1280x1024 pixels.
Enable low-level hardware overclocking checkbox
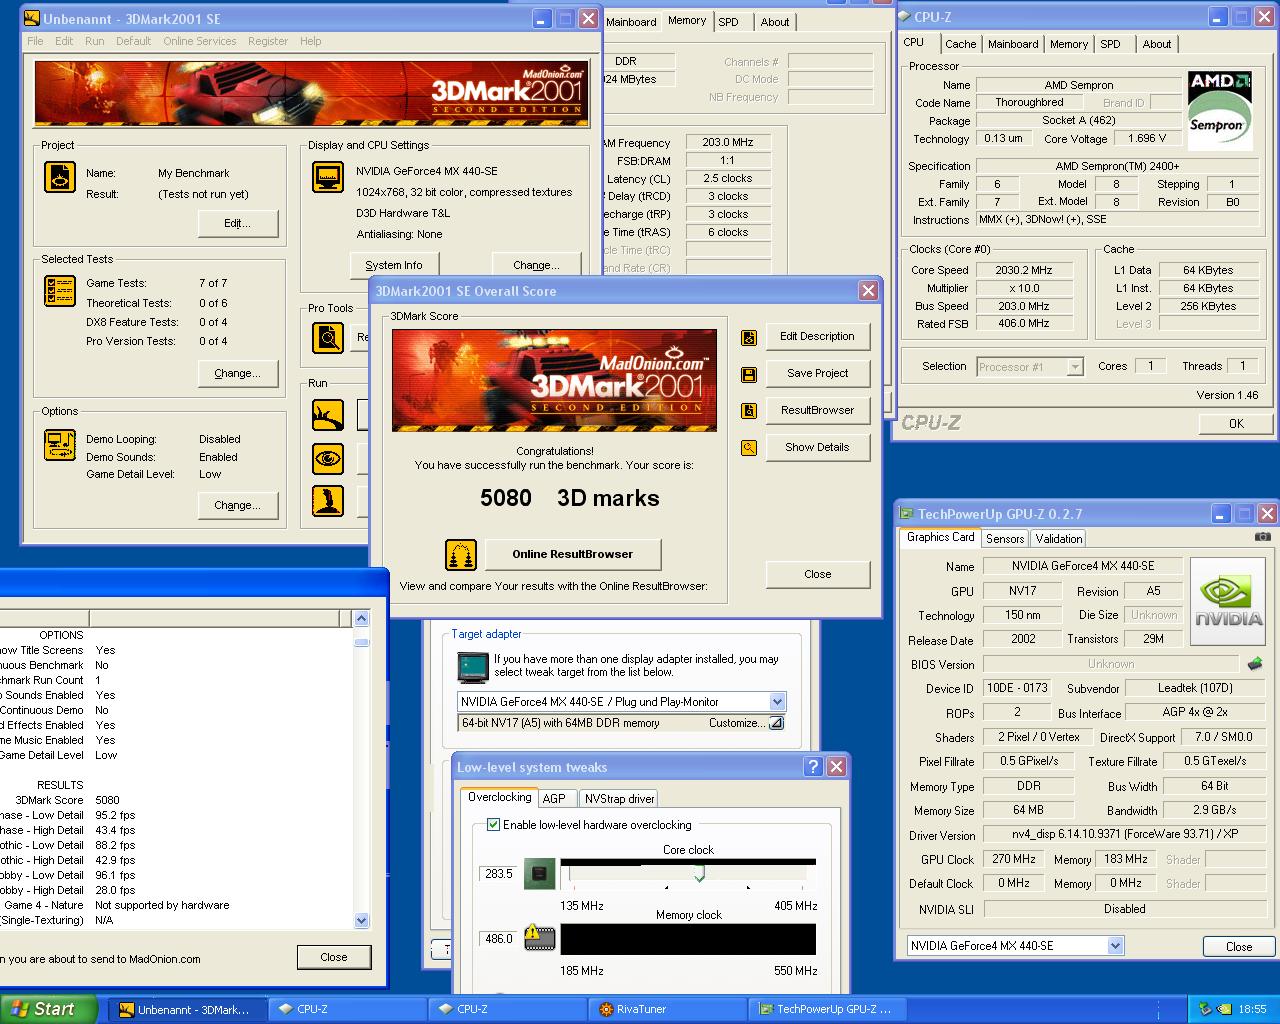click(x=493, y=825)
